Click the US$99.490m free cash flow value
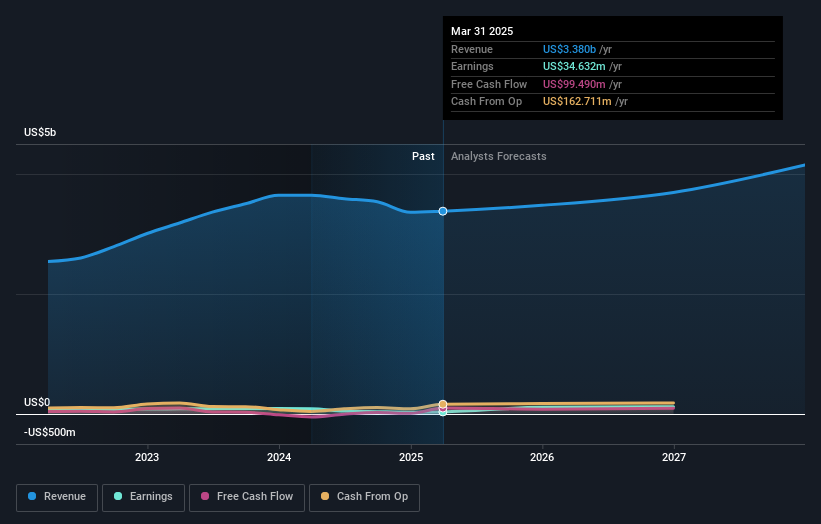821x524 pixels. 574,84
